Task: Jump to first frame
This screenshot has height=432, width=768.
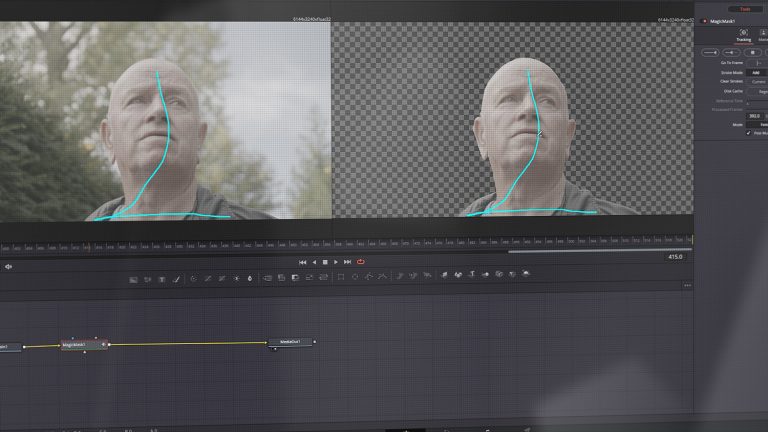Action: click(303, 263)
